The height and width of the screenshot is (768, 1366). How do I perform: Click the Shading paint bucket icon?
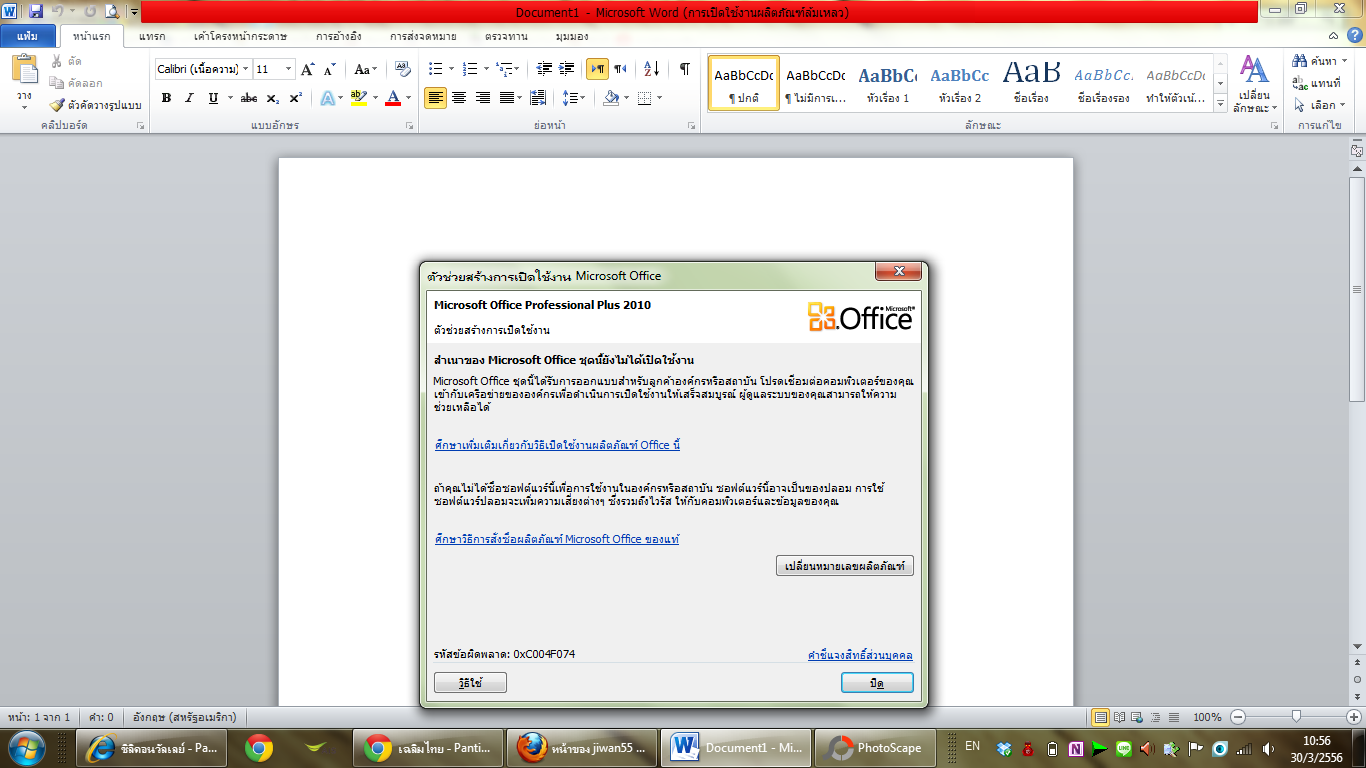611,98
